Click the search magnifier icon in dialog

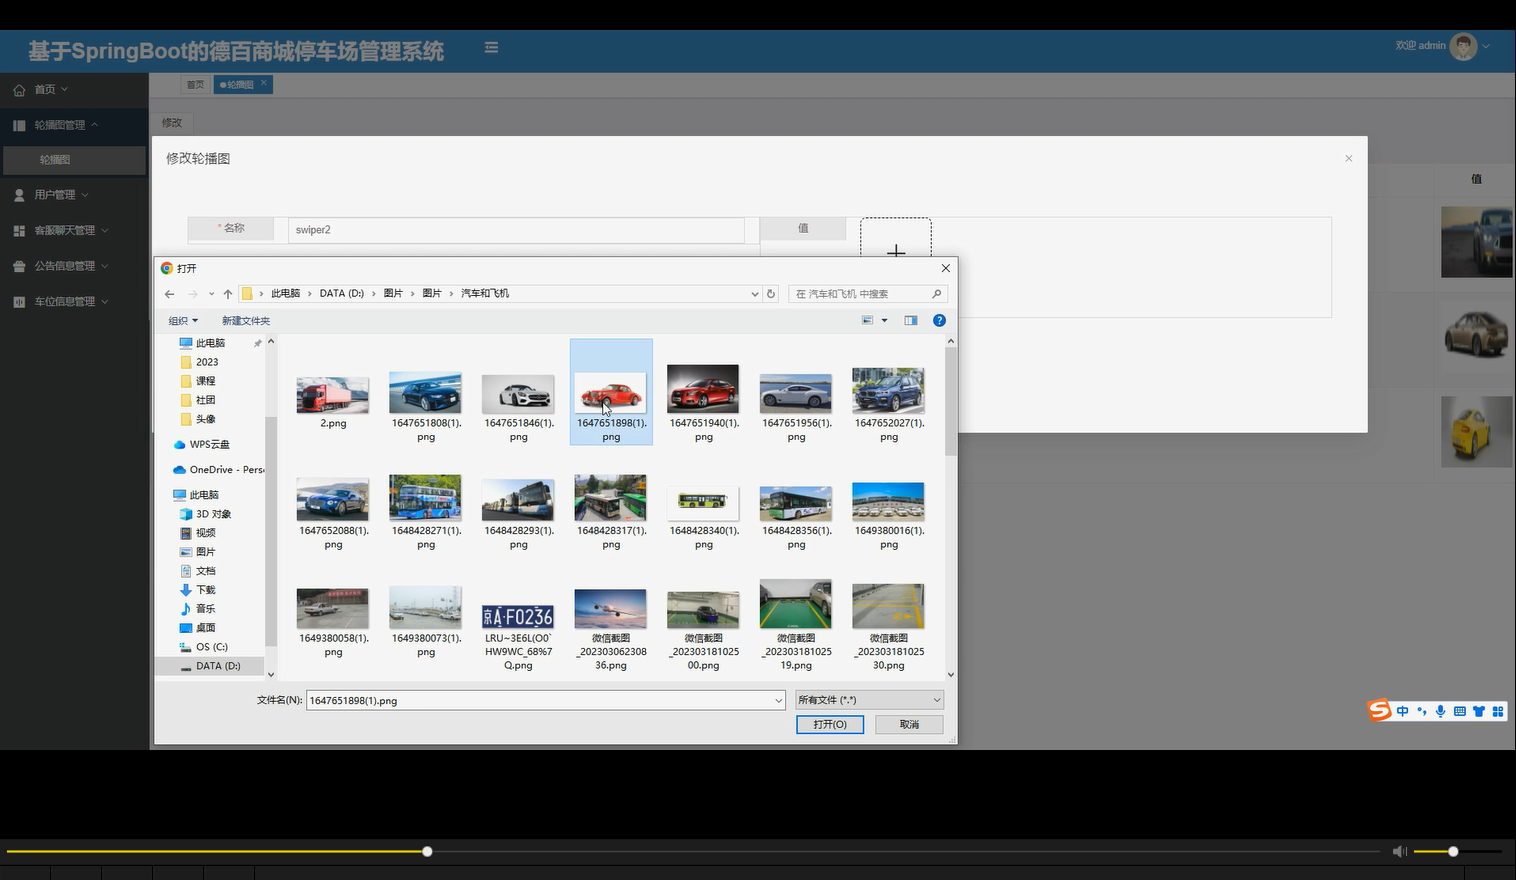pyautogui.click(x=936, y=294)
